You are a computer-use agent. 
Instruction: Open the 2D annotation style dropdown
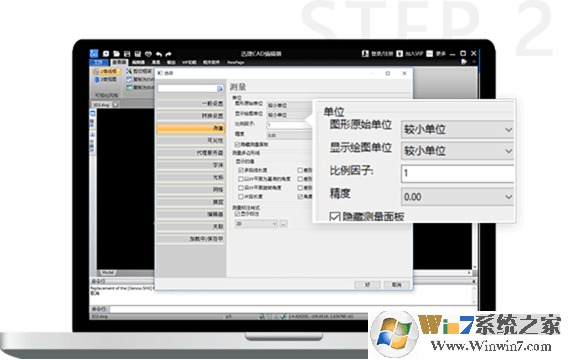(x=256, y=224)
